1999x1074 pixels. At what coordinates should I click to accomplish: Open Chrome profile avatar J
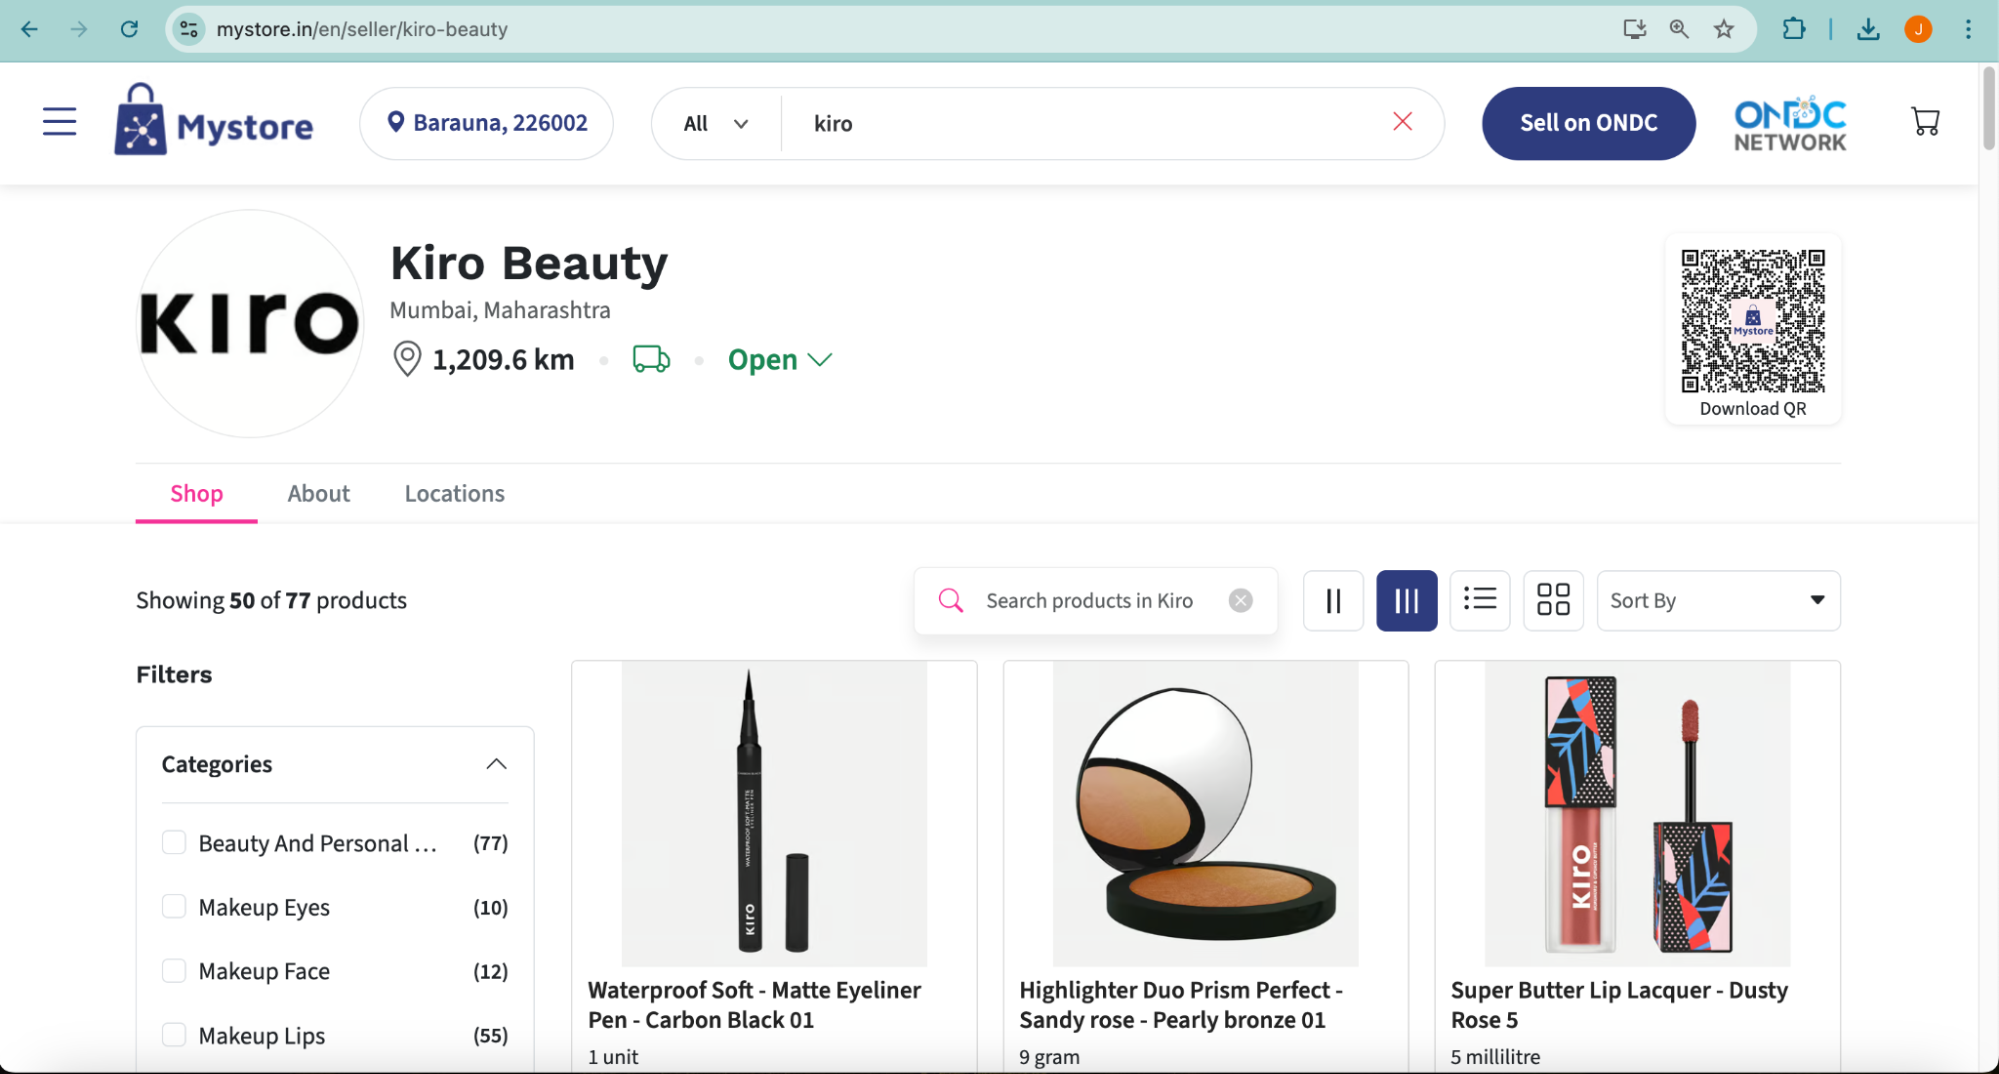point(1917,29)
